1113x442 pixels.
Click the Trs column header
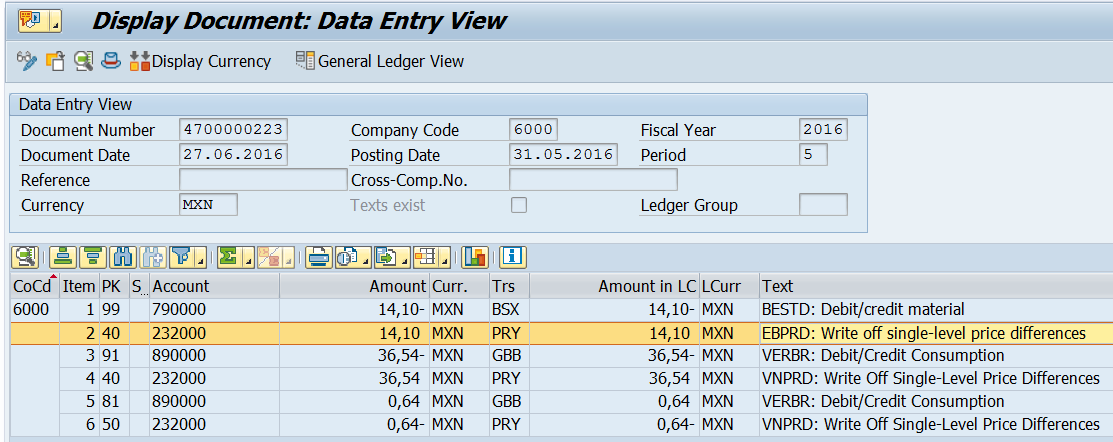click(x=509, y=286)
